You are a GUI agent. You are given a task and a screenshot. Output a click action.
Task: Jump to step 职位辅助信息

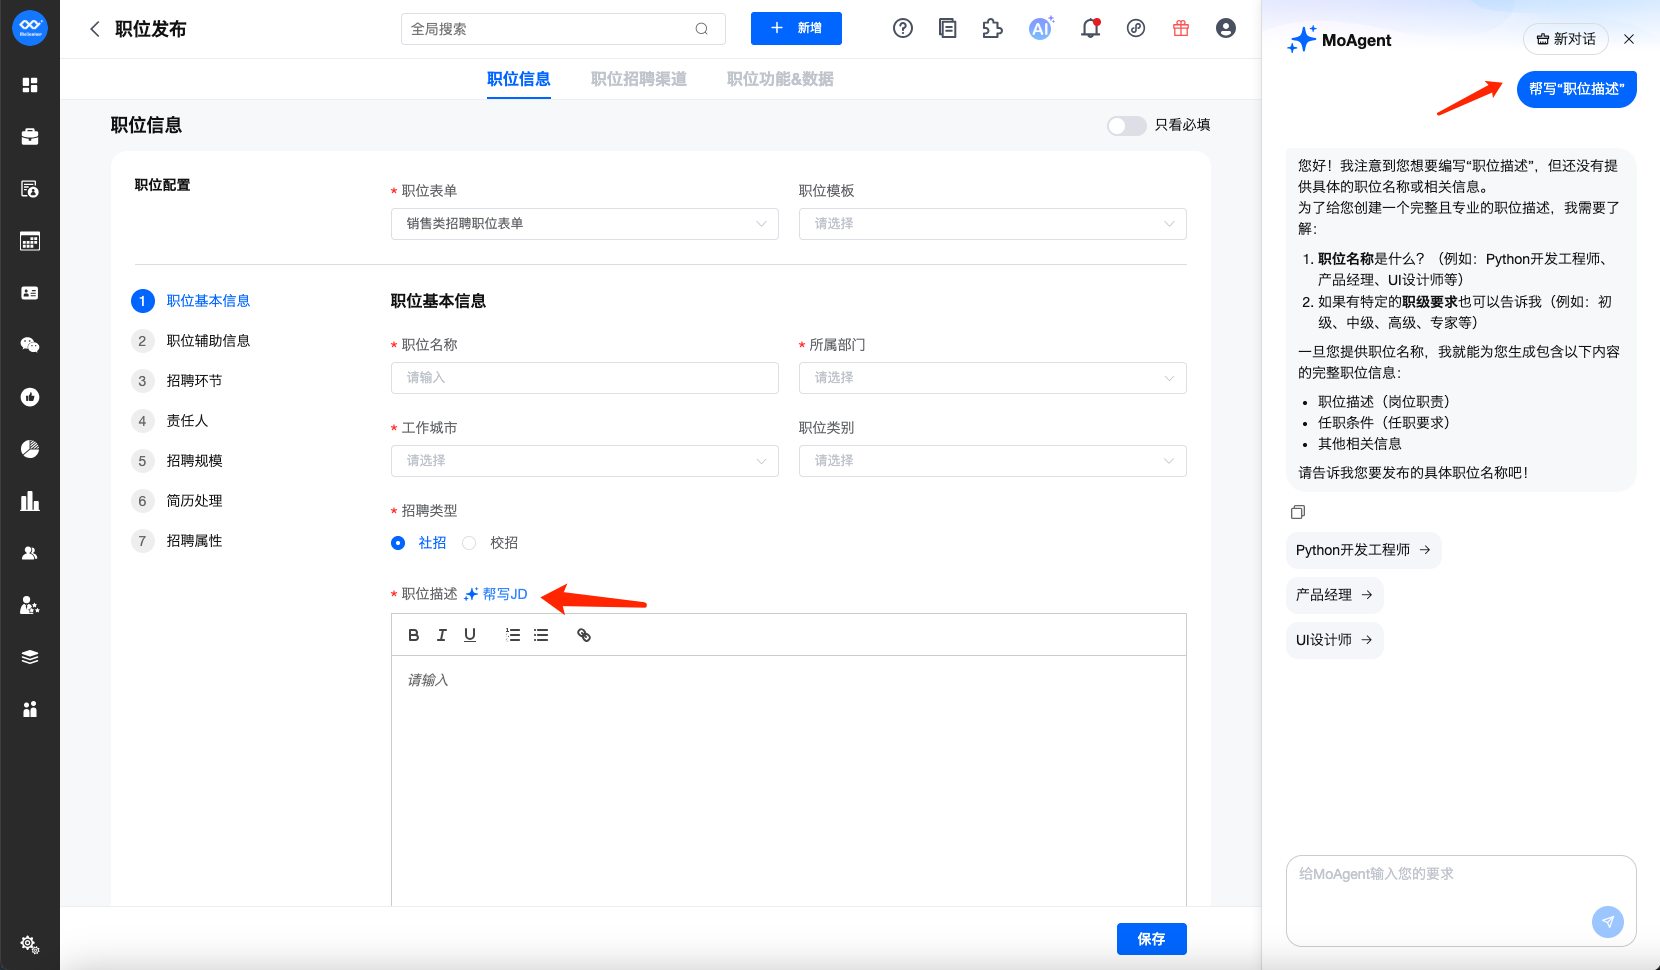coord(191,341)
